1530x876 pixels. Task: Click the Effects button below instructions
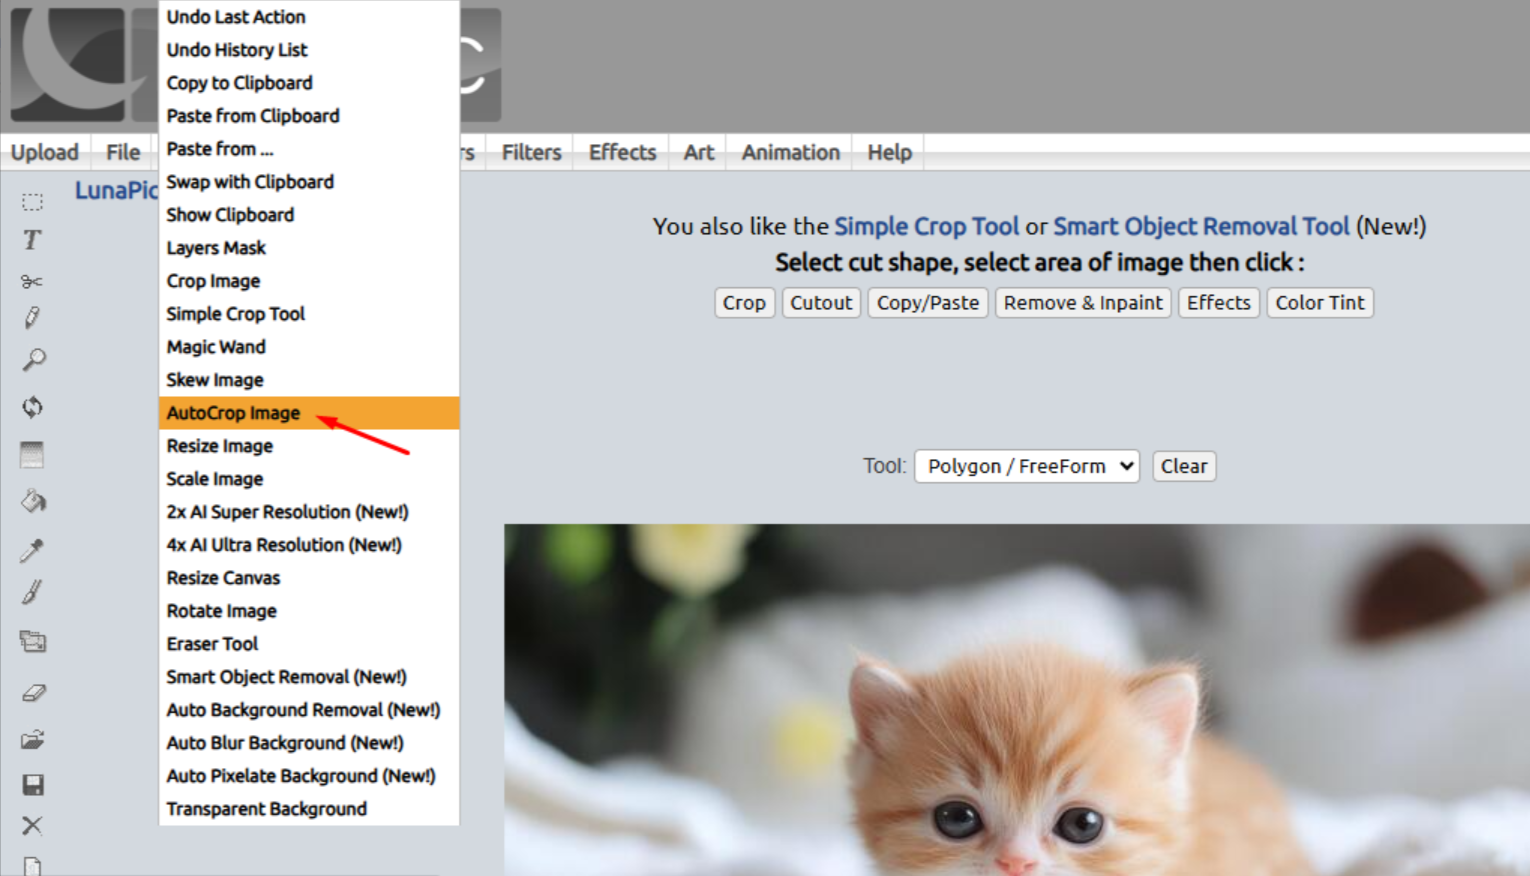pos(1219,303)
